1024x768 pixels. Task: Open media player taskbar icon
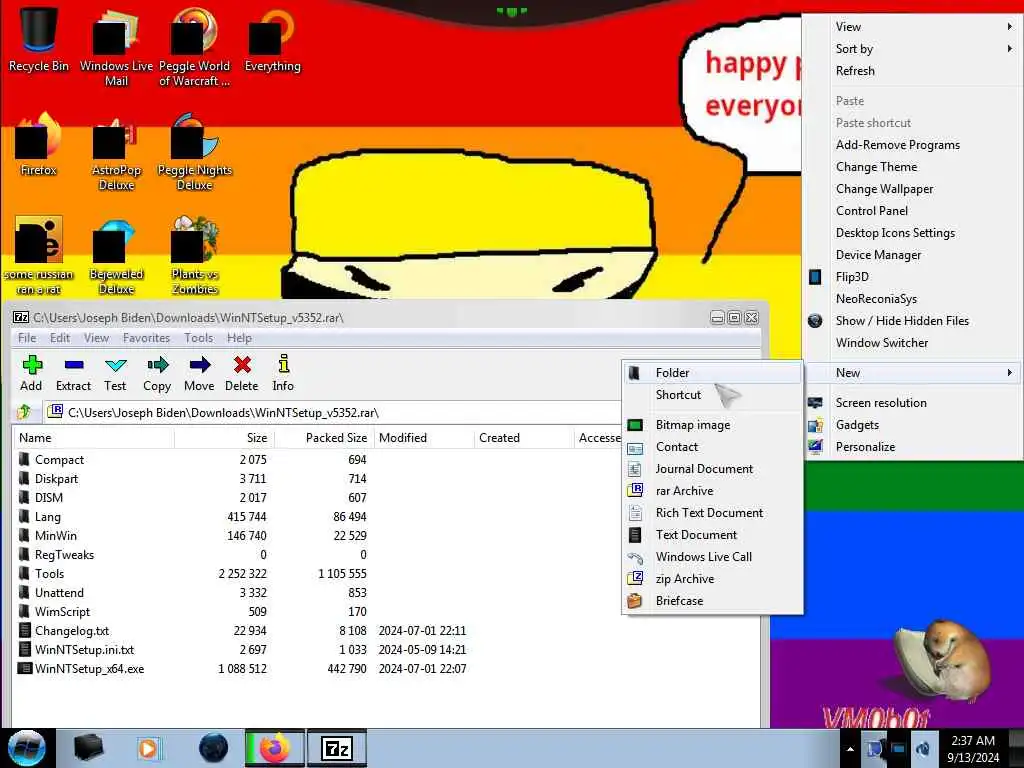click(x=148, y=748)
